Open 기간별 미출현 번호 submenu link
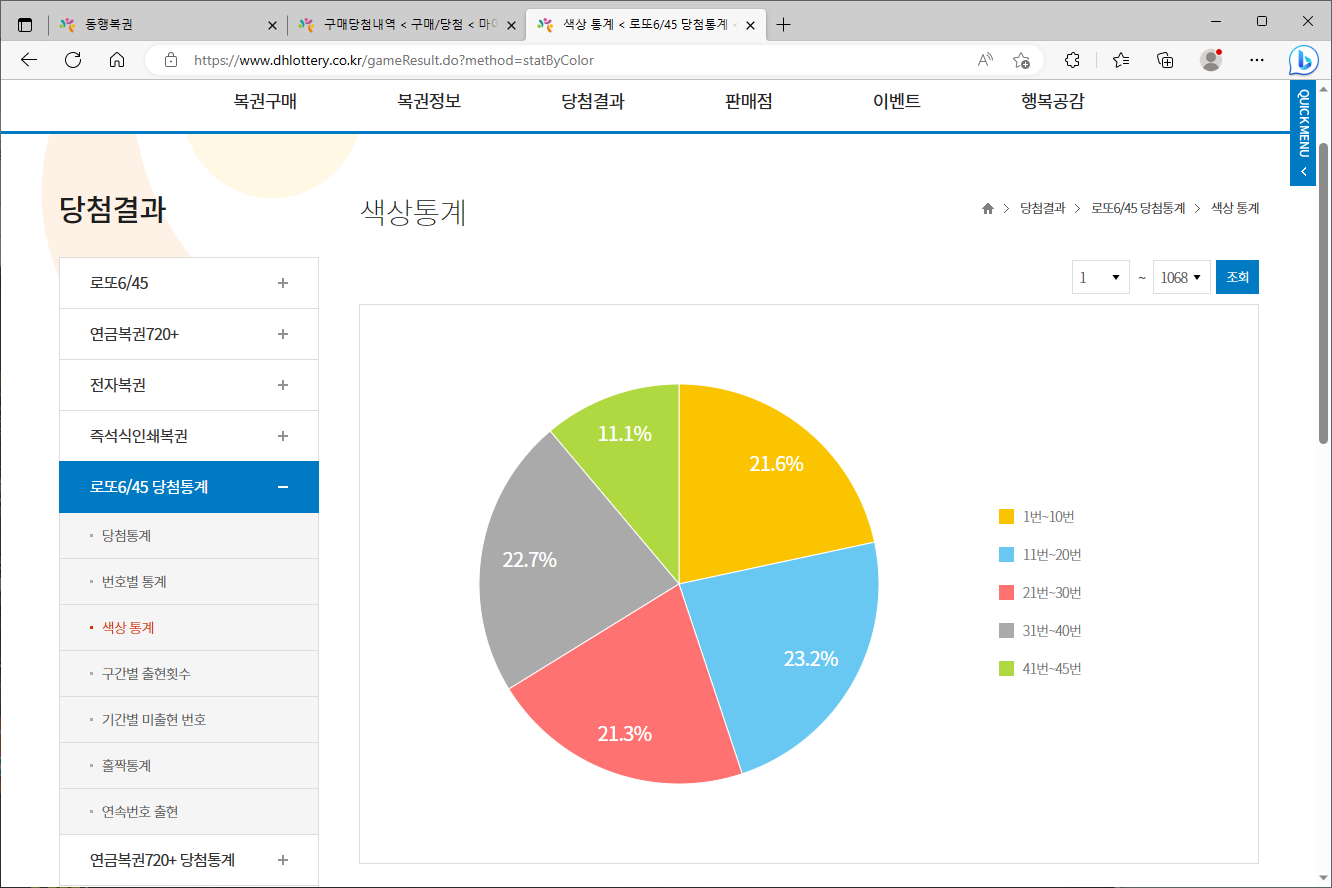Image resolution: width=1332 pixels, height=888 pixels. 154,720
